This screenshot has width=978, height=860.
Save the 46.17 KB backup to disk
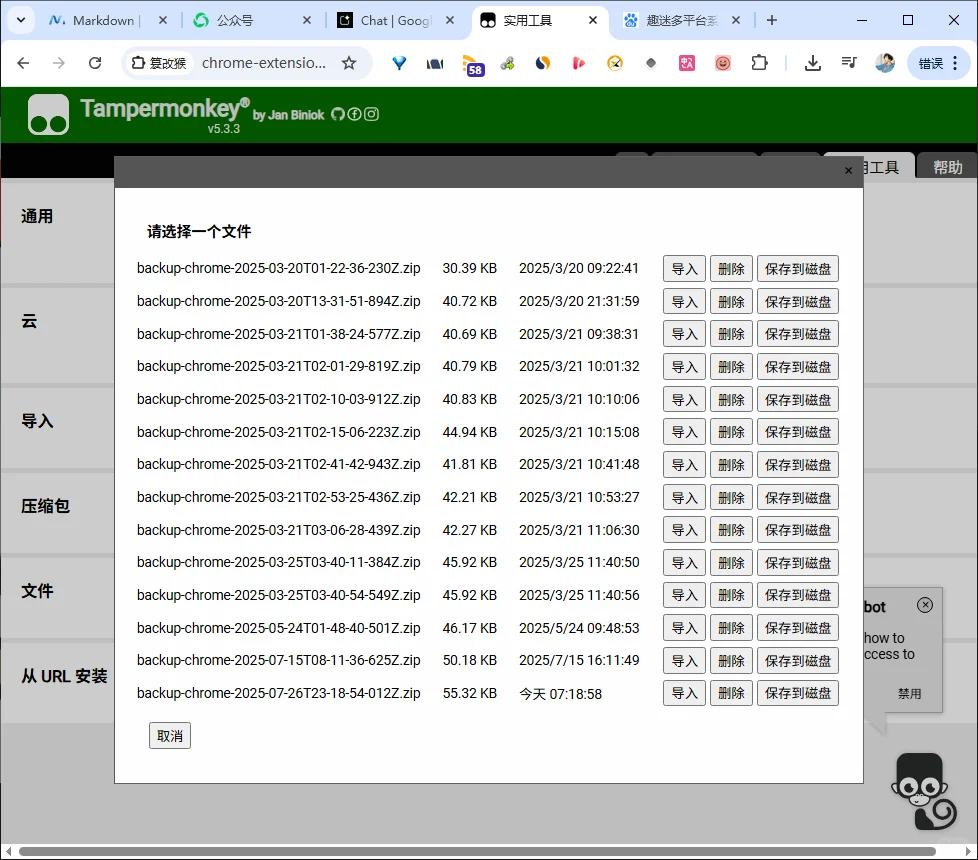[x=798, y=628]
